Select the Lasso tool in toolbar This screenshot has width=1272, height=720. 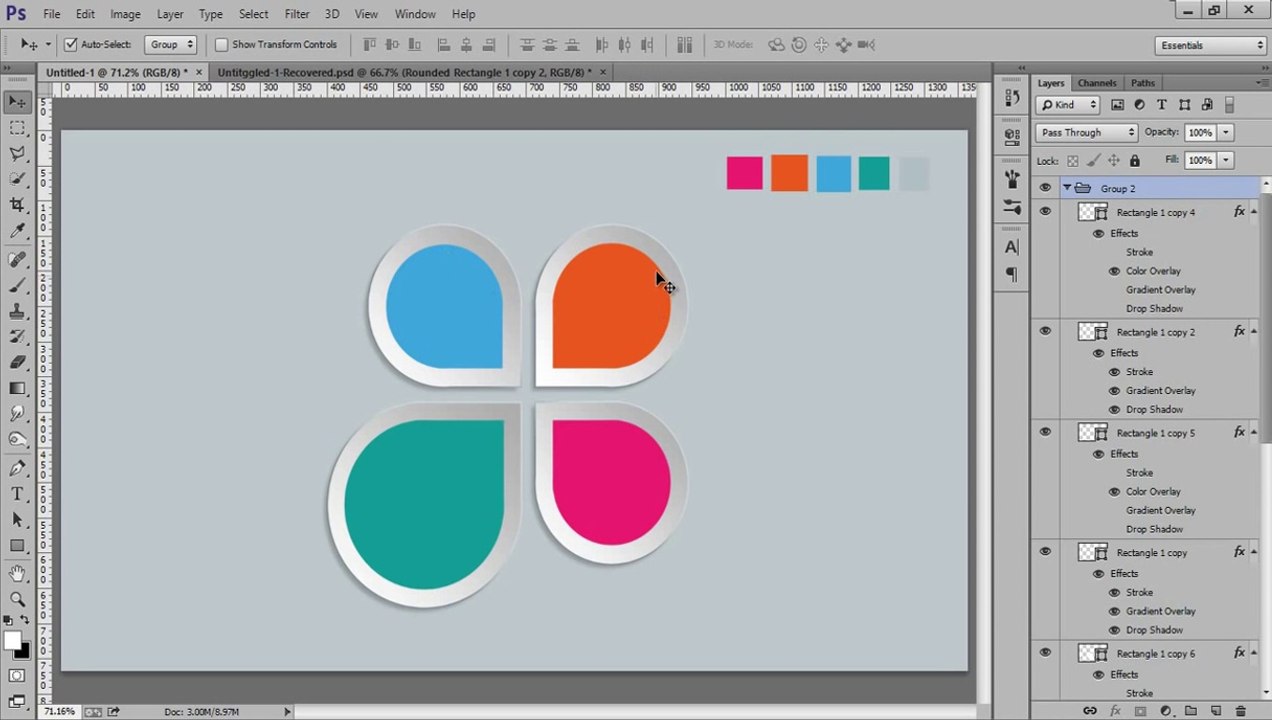coord(17,153)
